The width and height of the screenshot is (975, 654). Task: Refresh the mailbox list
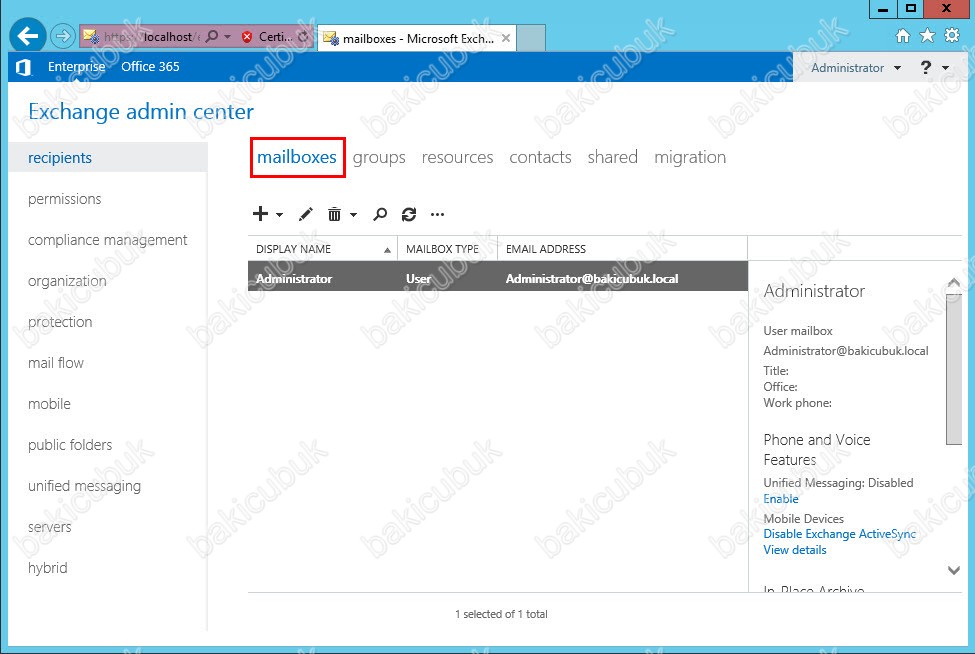click(409, 214)
